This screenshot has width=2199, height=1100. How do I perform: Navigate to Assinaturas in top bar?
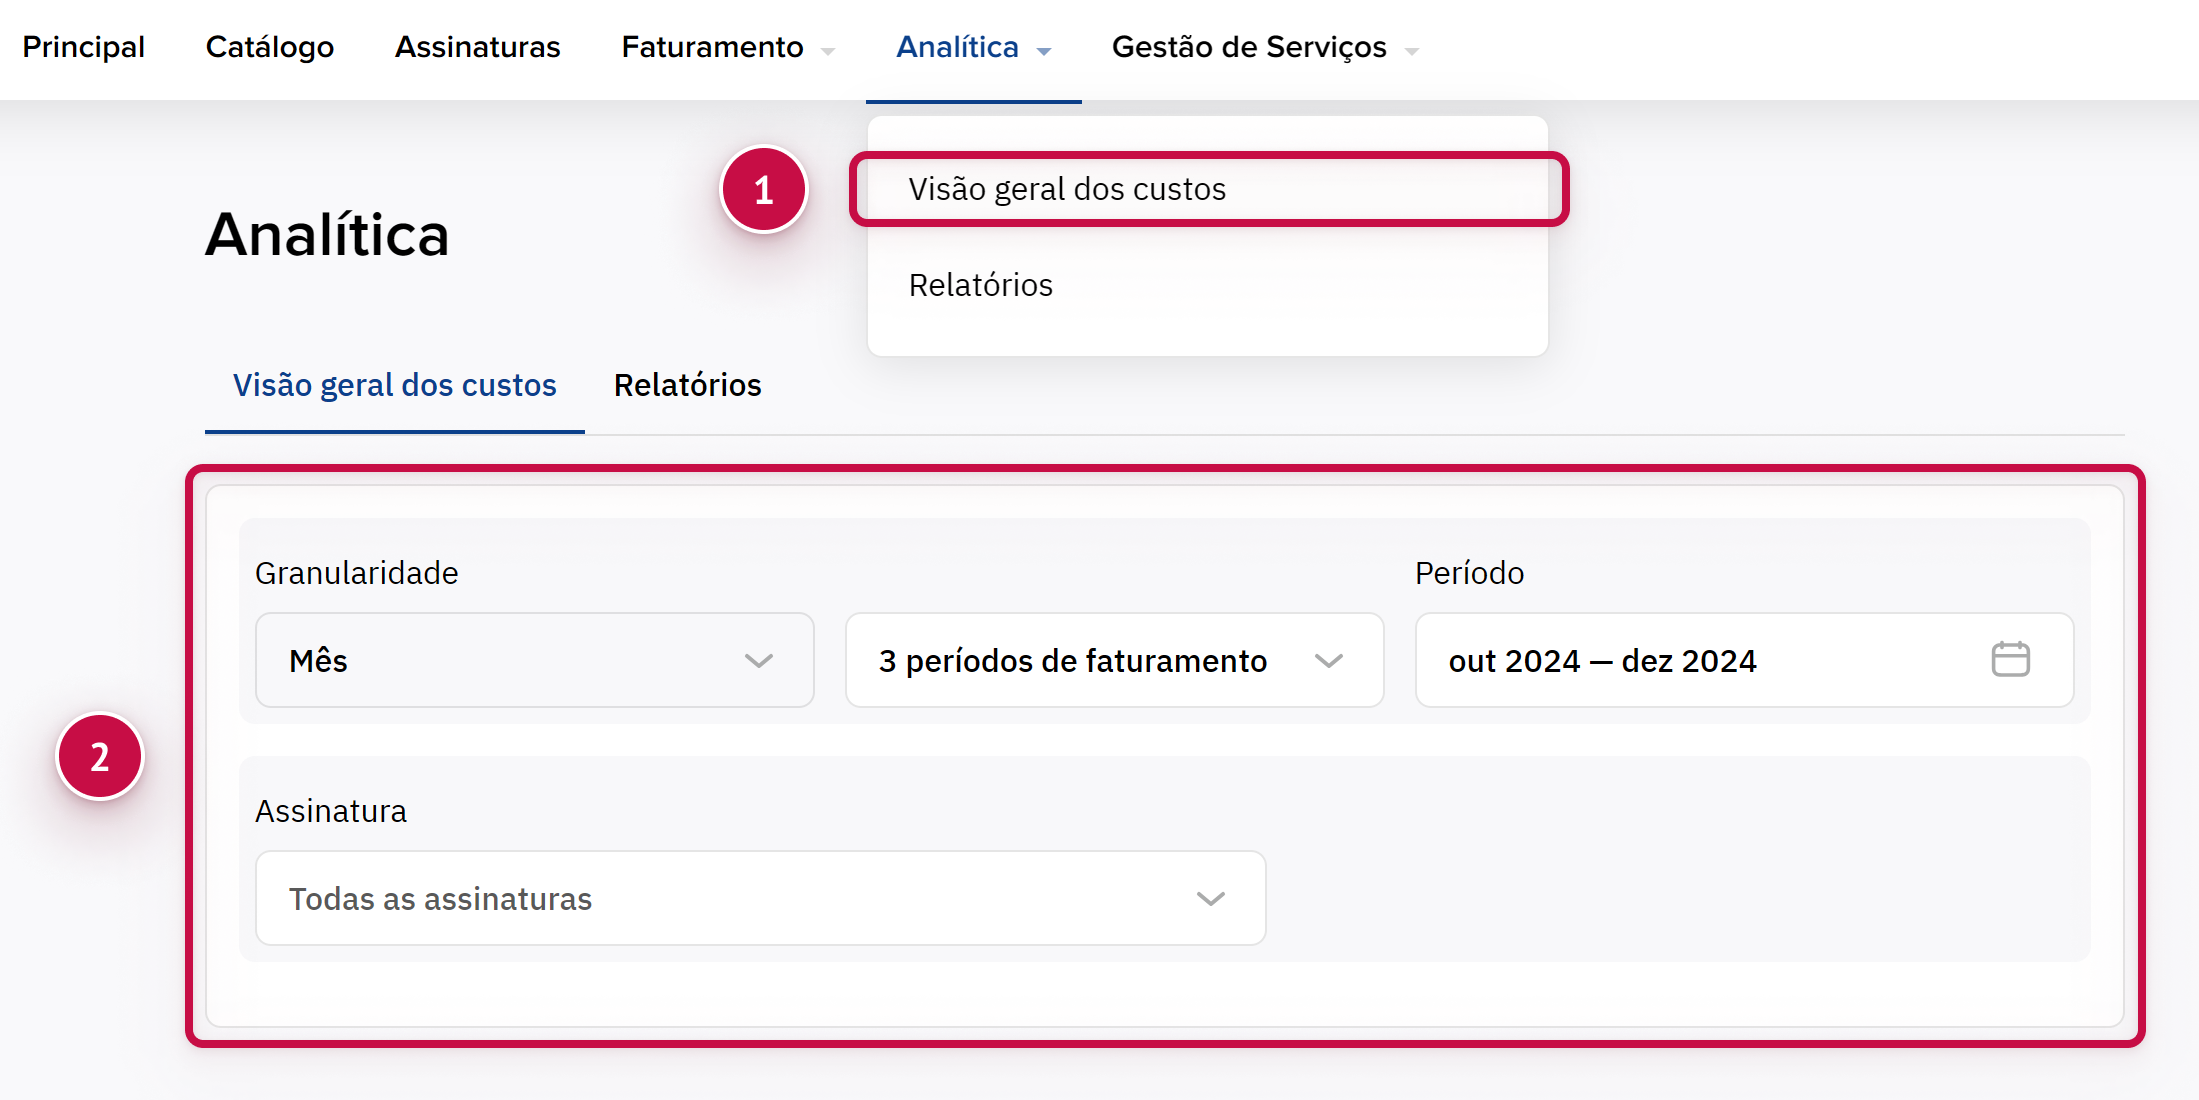[x=477, y=47]
